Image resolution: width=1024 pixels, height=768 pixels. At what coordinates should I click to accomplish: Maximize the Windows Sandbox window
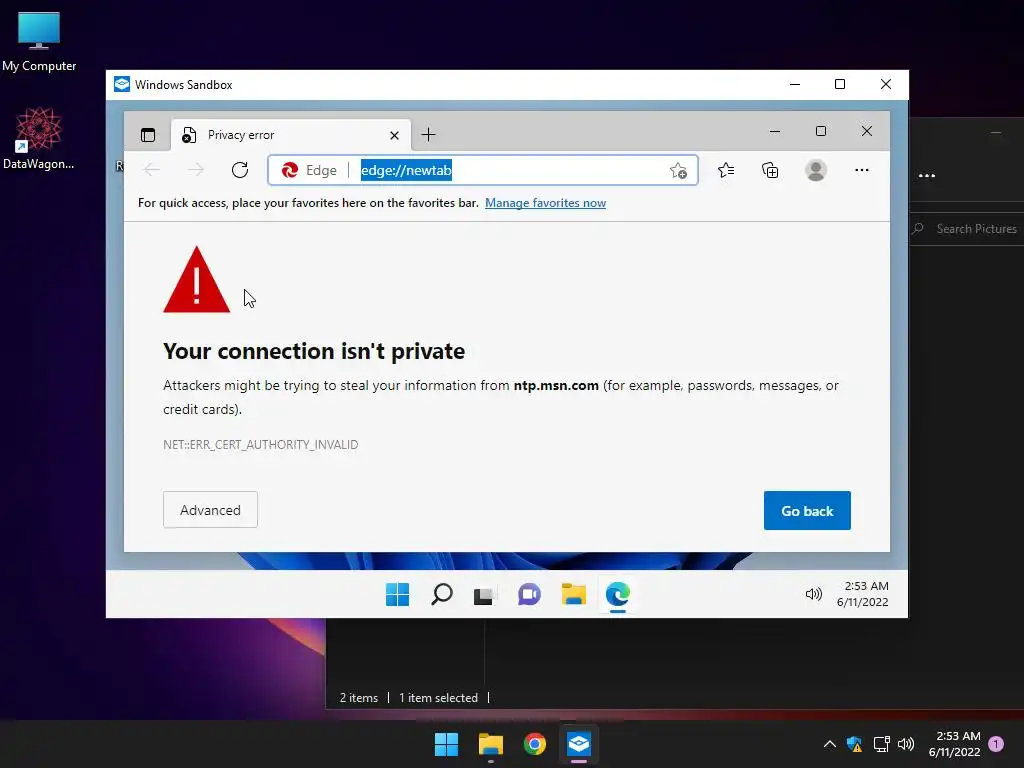(x=840, y=84)
